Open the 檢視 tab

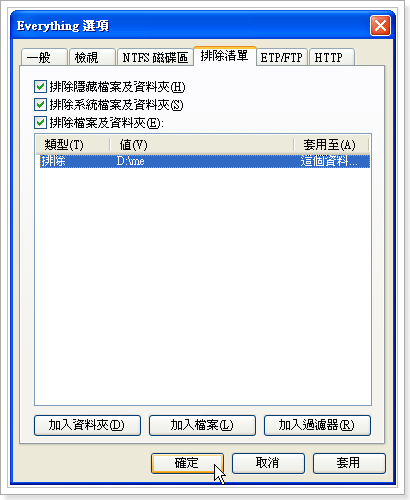92,57
